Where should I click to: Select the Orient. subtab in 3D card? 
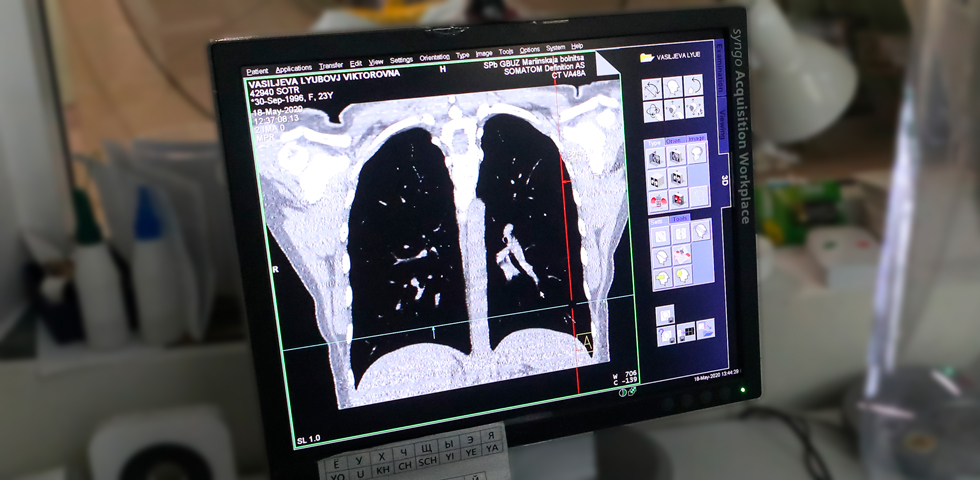[675, 141]
